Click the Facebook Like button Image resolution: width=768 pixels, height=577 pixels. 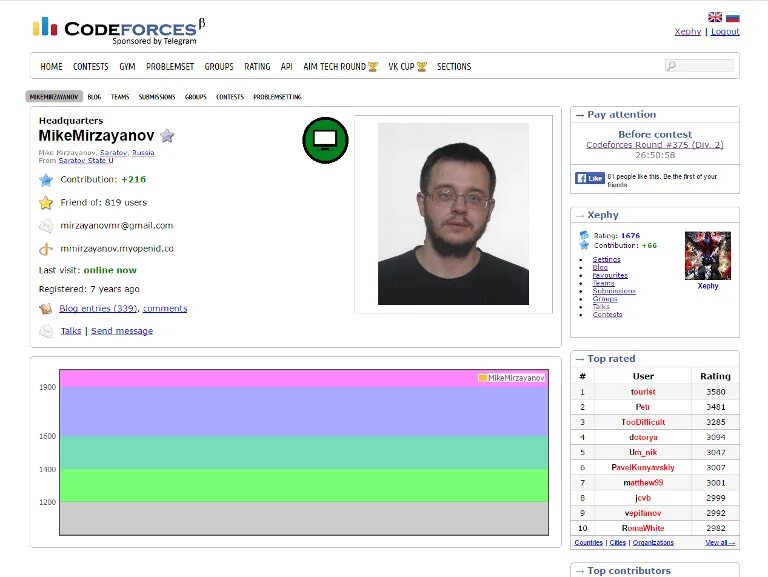(x=590, y=178)
